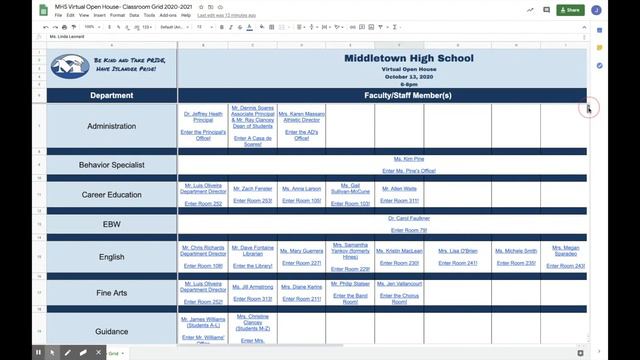This screenshot has width=640, height=360.
Task: Open the borders options
Action: point(271,27)
